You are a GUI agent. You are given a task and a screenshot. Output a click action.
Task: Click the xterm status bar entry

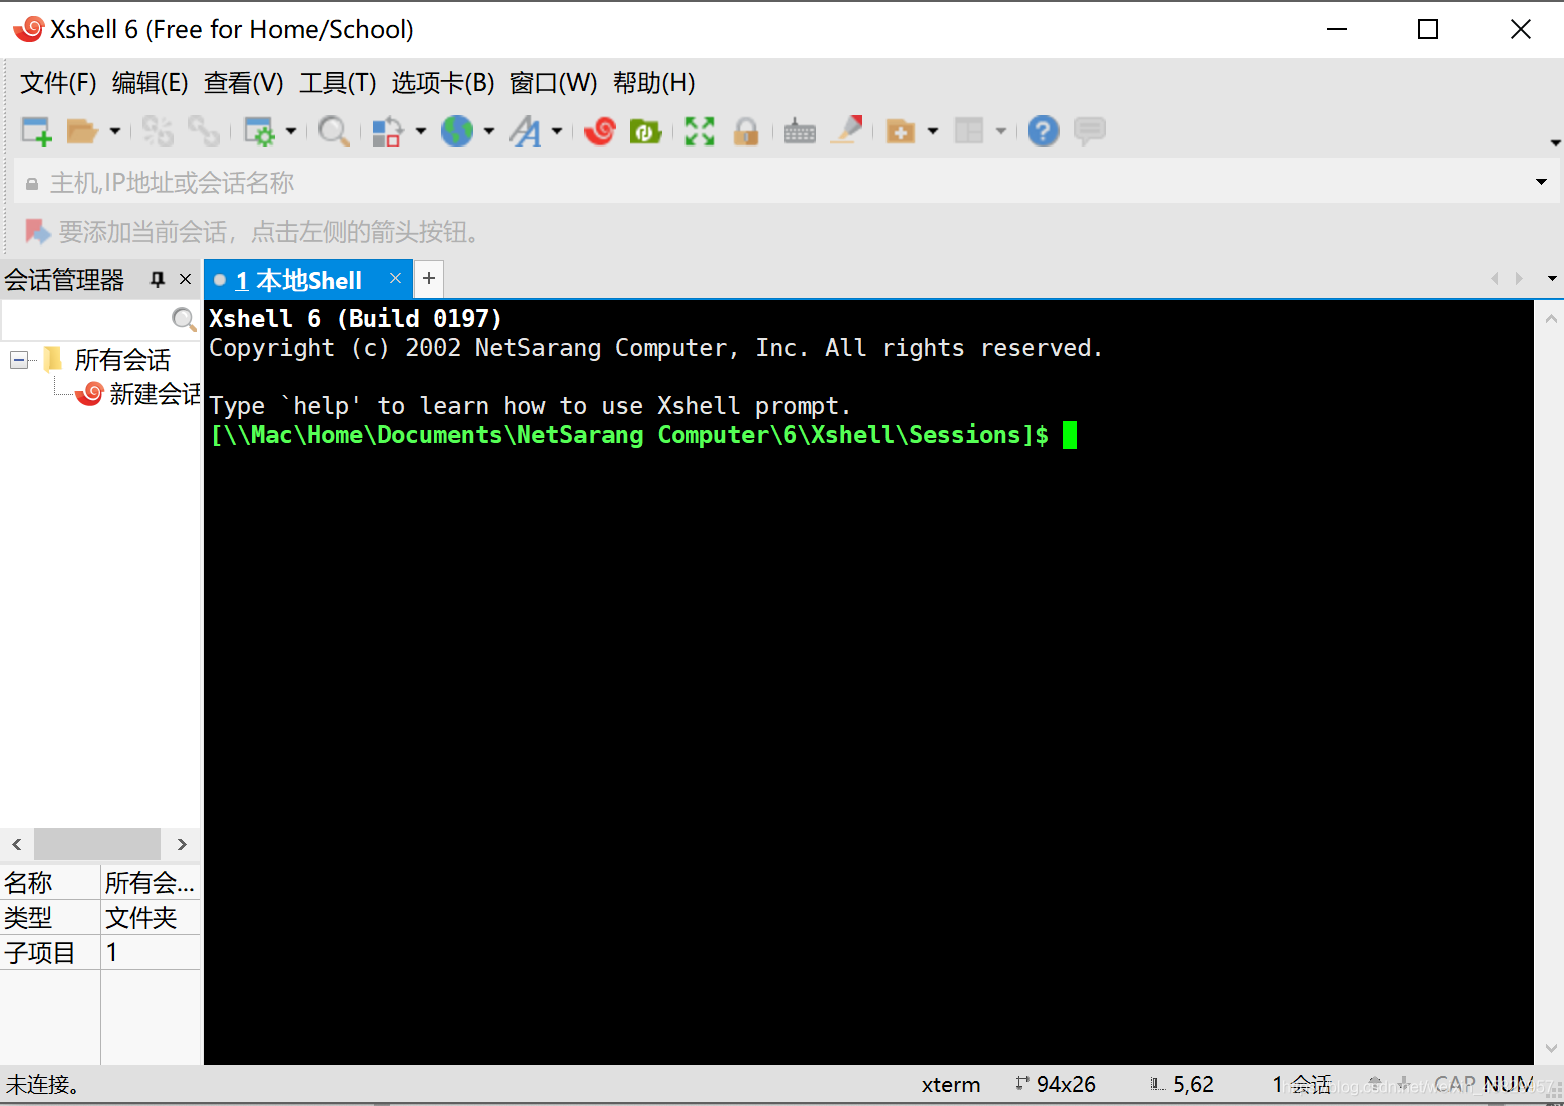951,1085
